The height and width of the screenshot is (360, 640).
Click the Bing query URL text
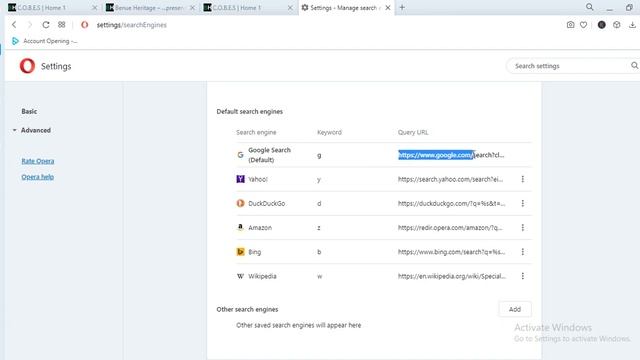pos(451,252)
